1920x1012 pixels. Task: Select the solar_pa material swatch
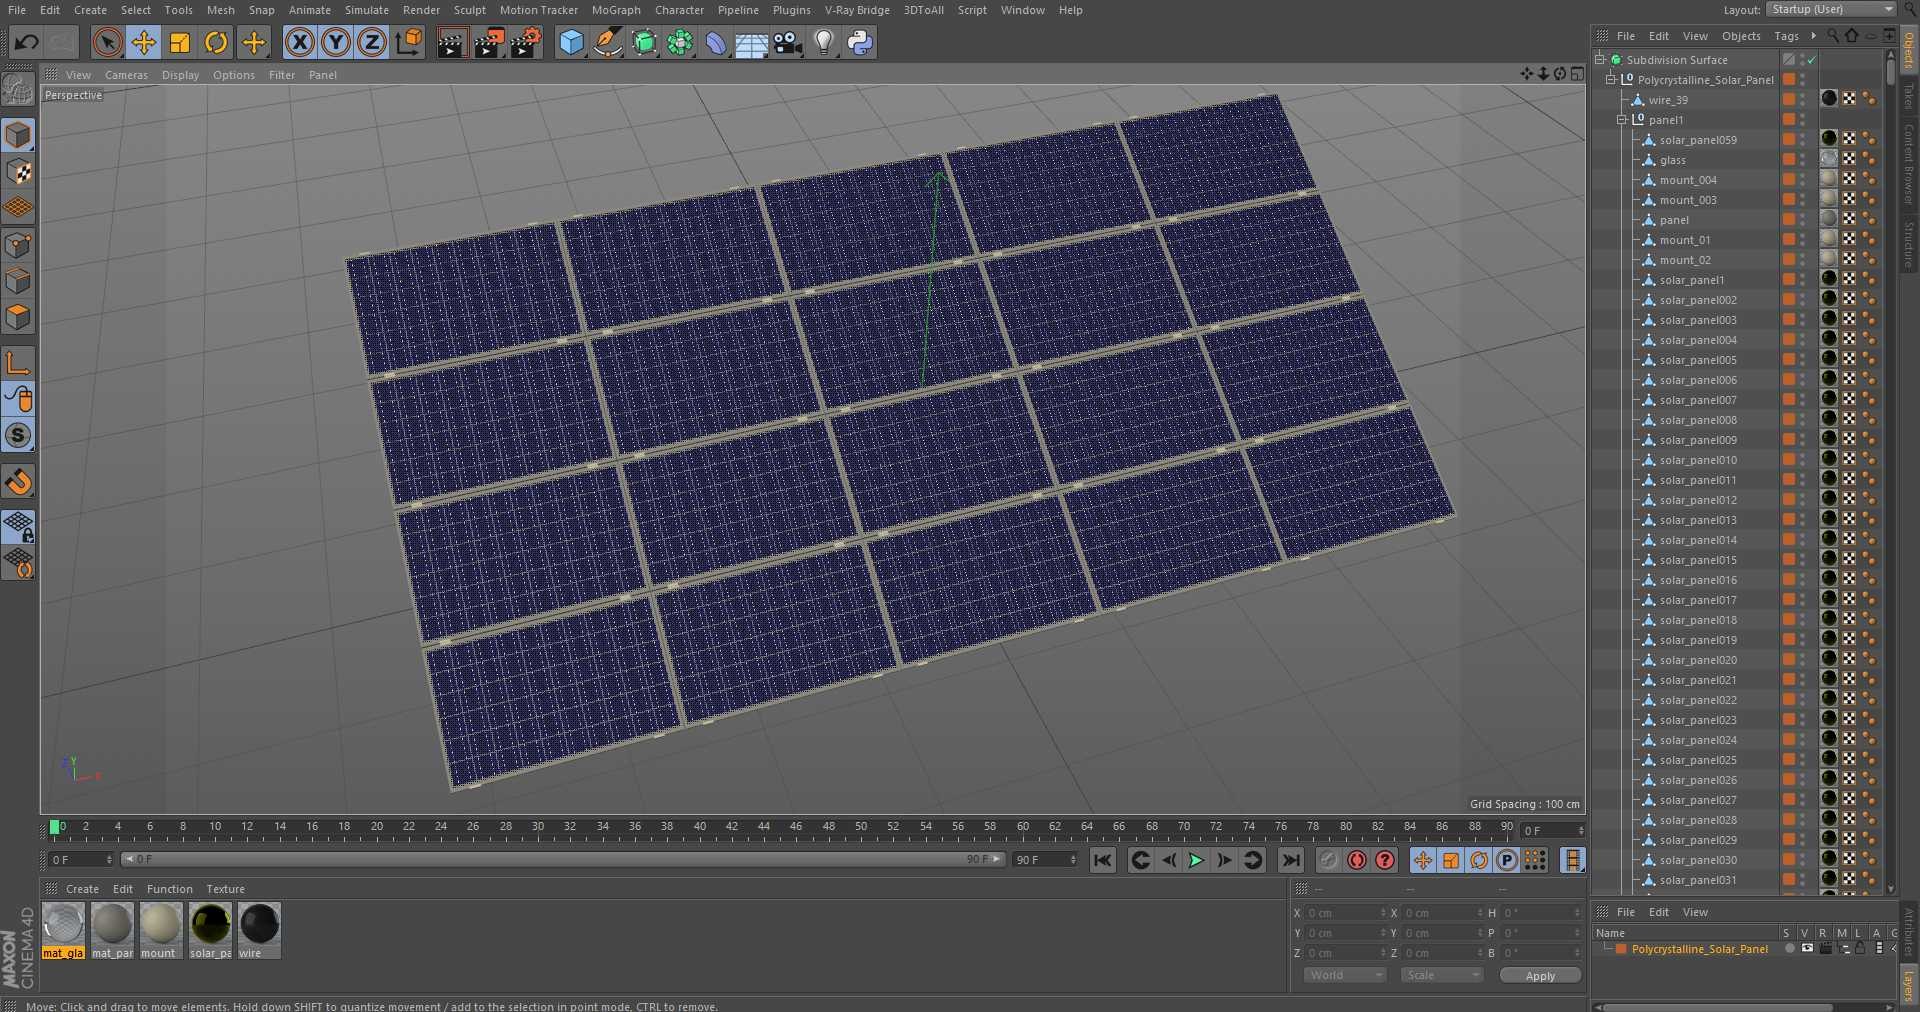tap(210, 930)
